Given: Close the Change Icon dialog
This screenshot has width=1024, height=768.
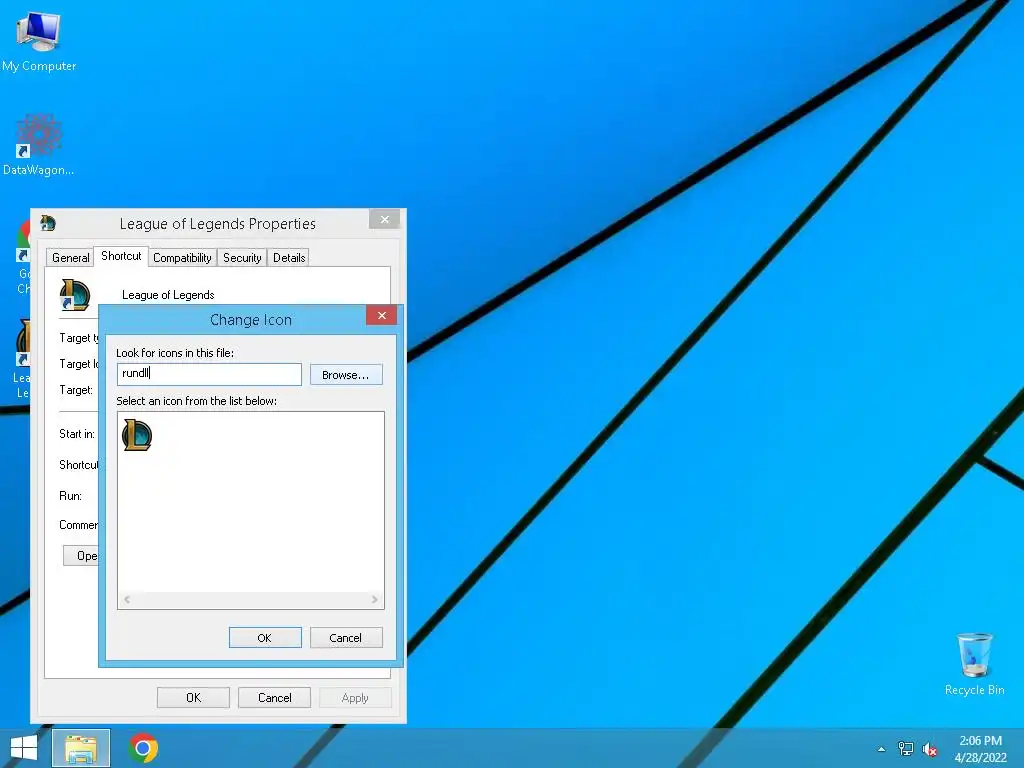Looking at the screenshot, I should [x=382, y=315].
